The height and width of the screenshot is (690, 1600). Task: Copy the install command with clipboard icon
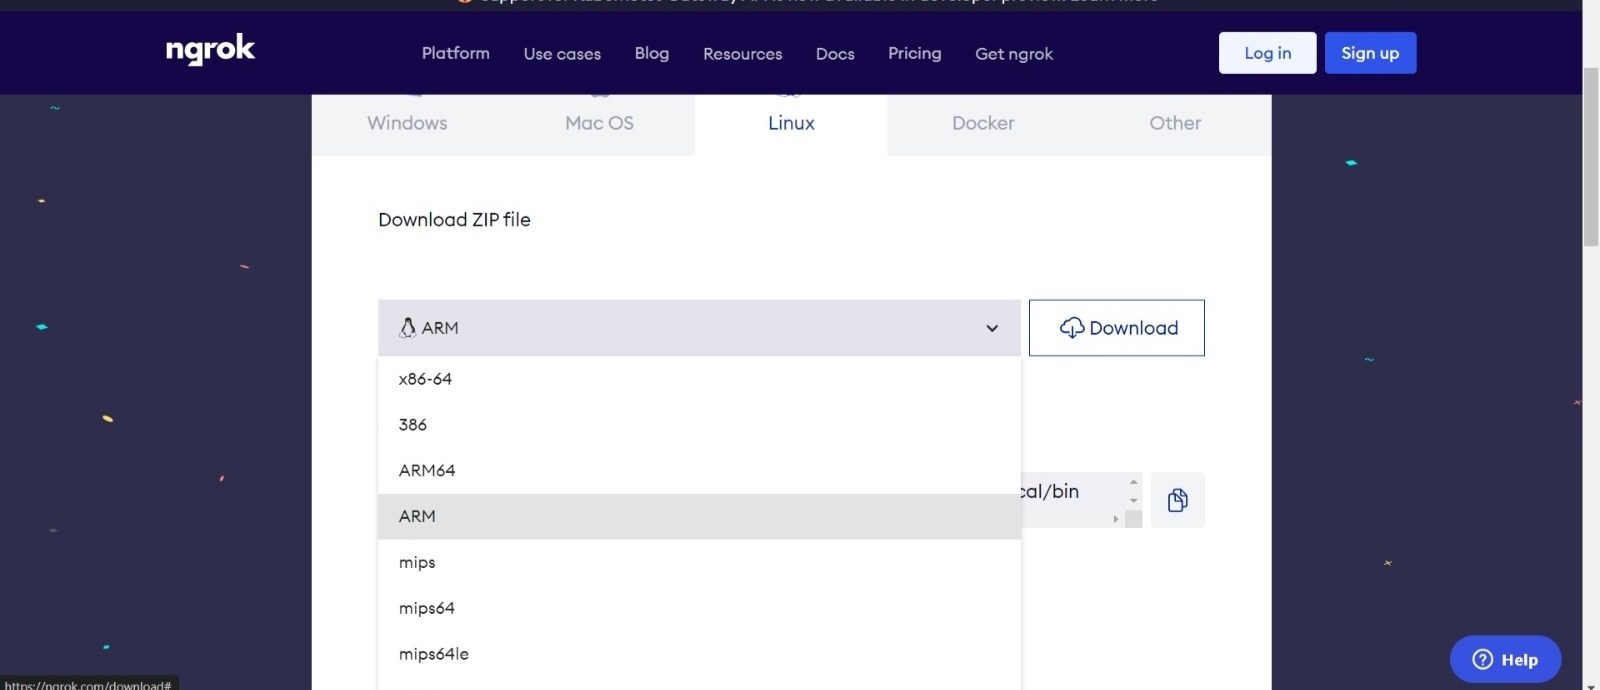[1177, 500]
